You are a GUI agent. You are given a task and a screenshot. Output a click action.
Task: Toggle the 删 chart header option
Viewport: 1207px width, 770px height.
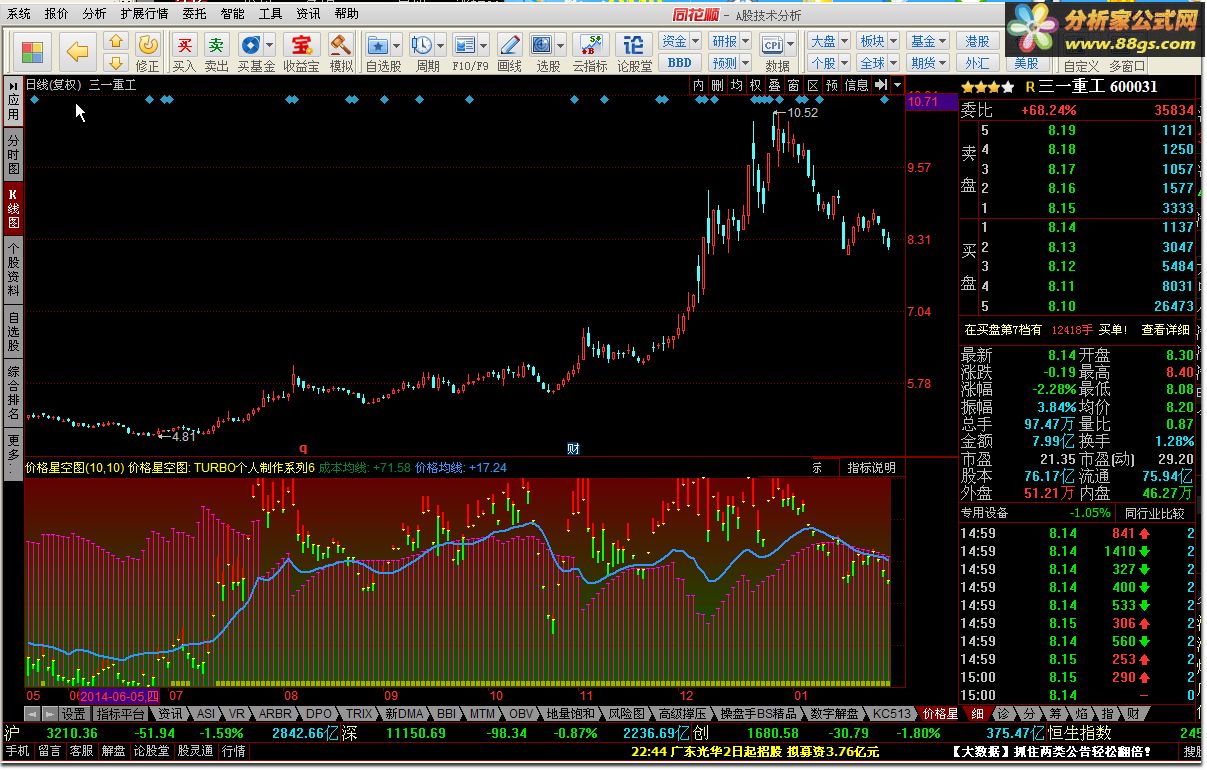[717, 86]
